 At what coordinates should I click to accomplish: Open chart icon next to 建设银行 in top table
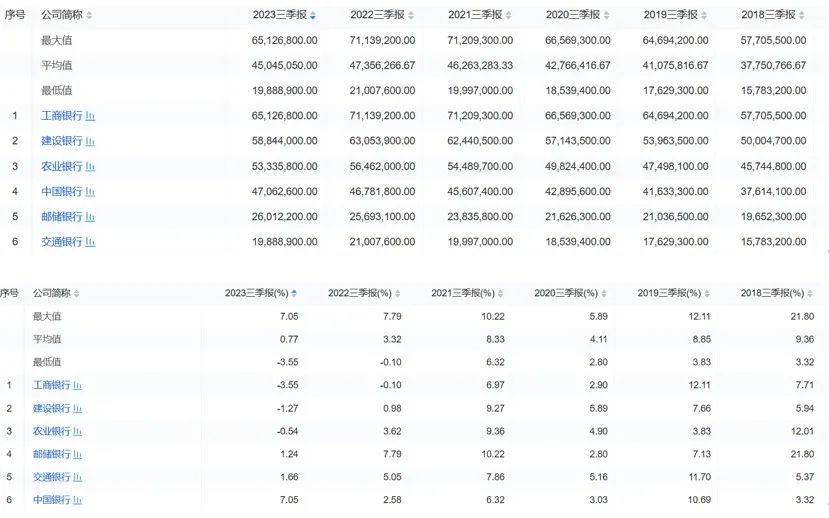click(90, 141)
